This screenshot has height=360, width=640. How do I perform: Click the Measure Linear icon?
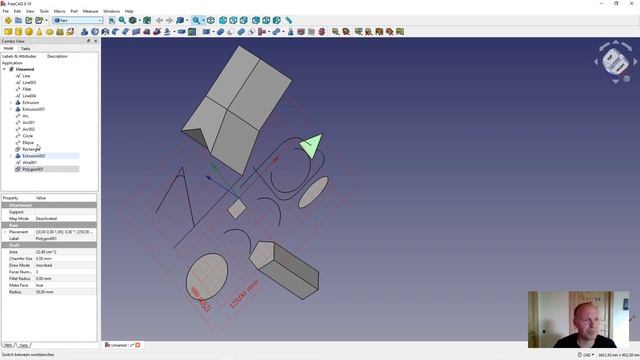click(x=336, y=31)
